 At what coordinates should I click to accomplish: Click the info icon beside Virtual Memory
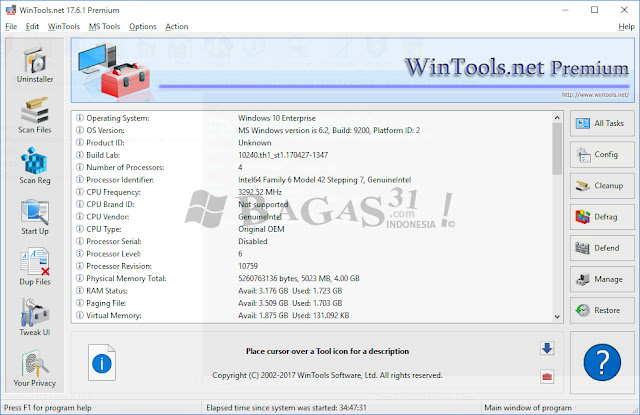pyautogui.click(x=80, y=315)
